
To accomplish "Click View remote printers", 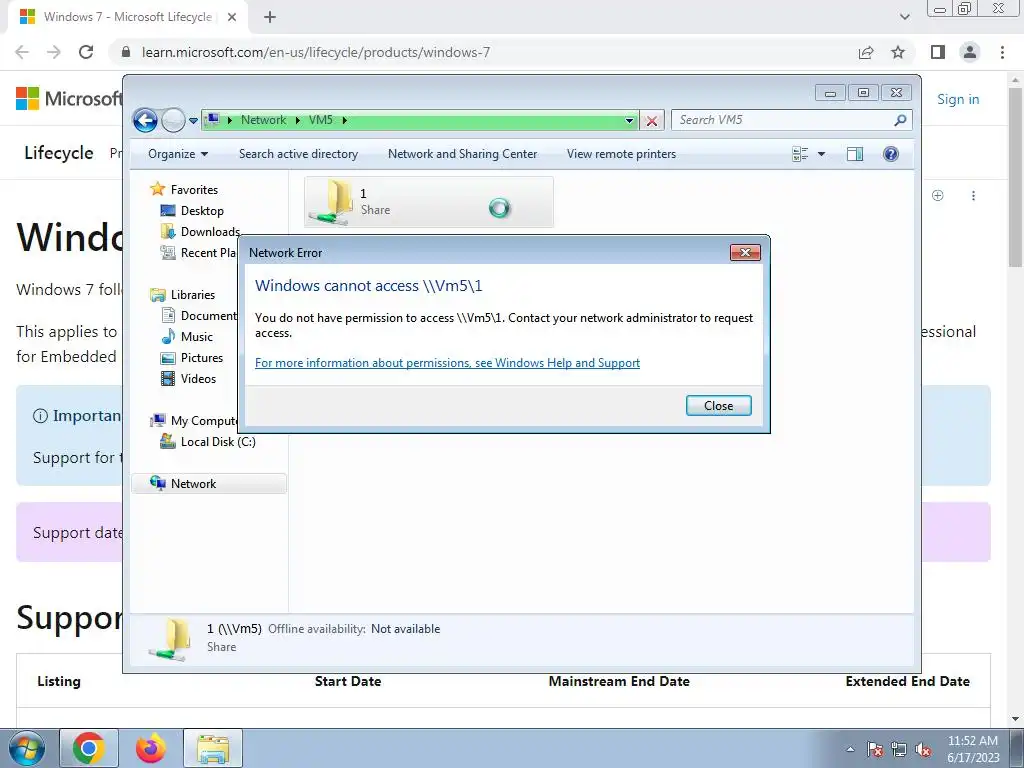I will pos(621,154).
